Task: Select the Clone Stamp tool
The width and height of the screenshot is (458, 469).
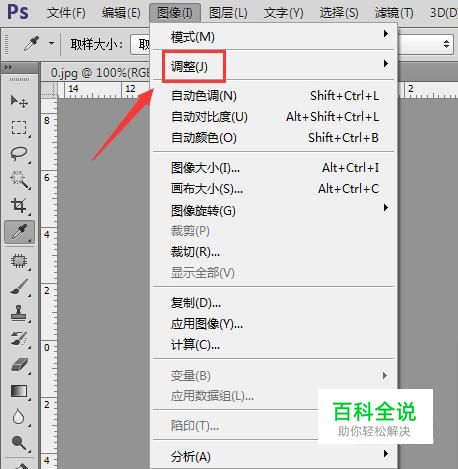Action: coord(19,313)
